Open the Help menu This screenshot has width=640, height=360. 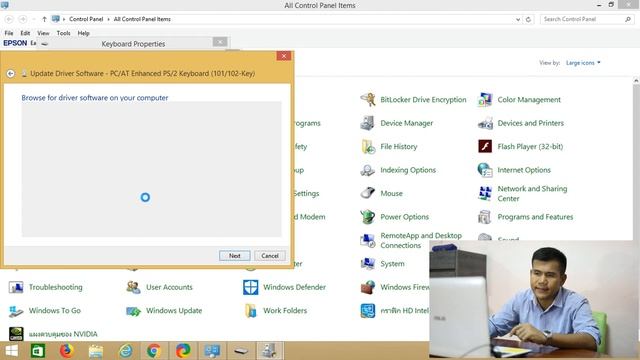[84, 33]
